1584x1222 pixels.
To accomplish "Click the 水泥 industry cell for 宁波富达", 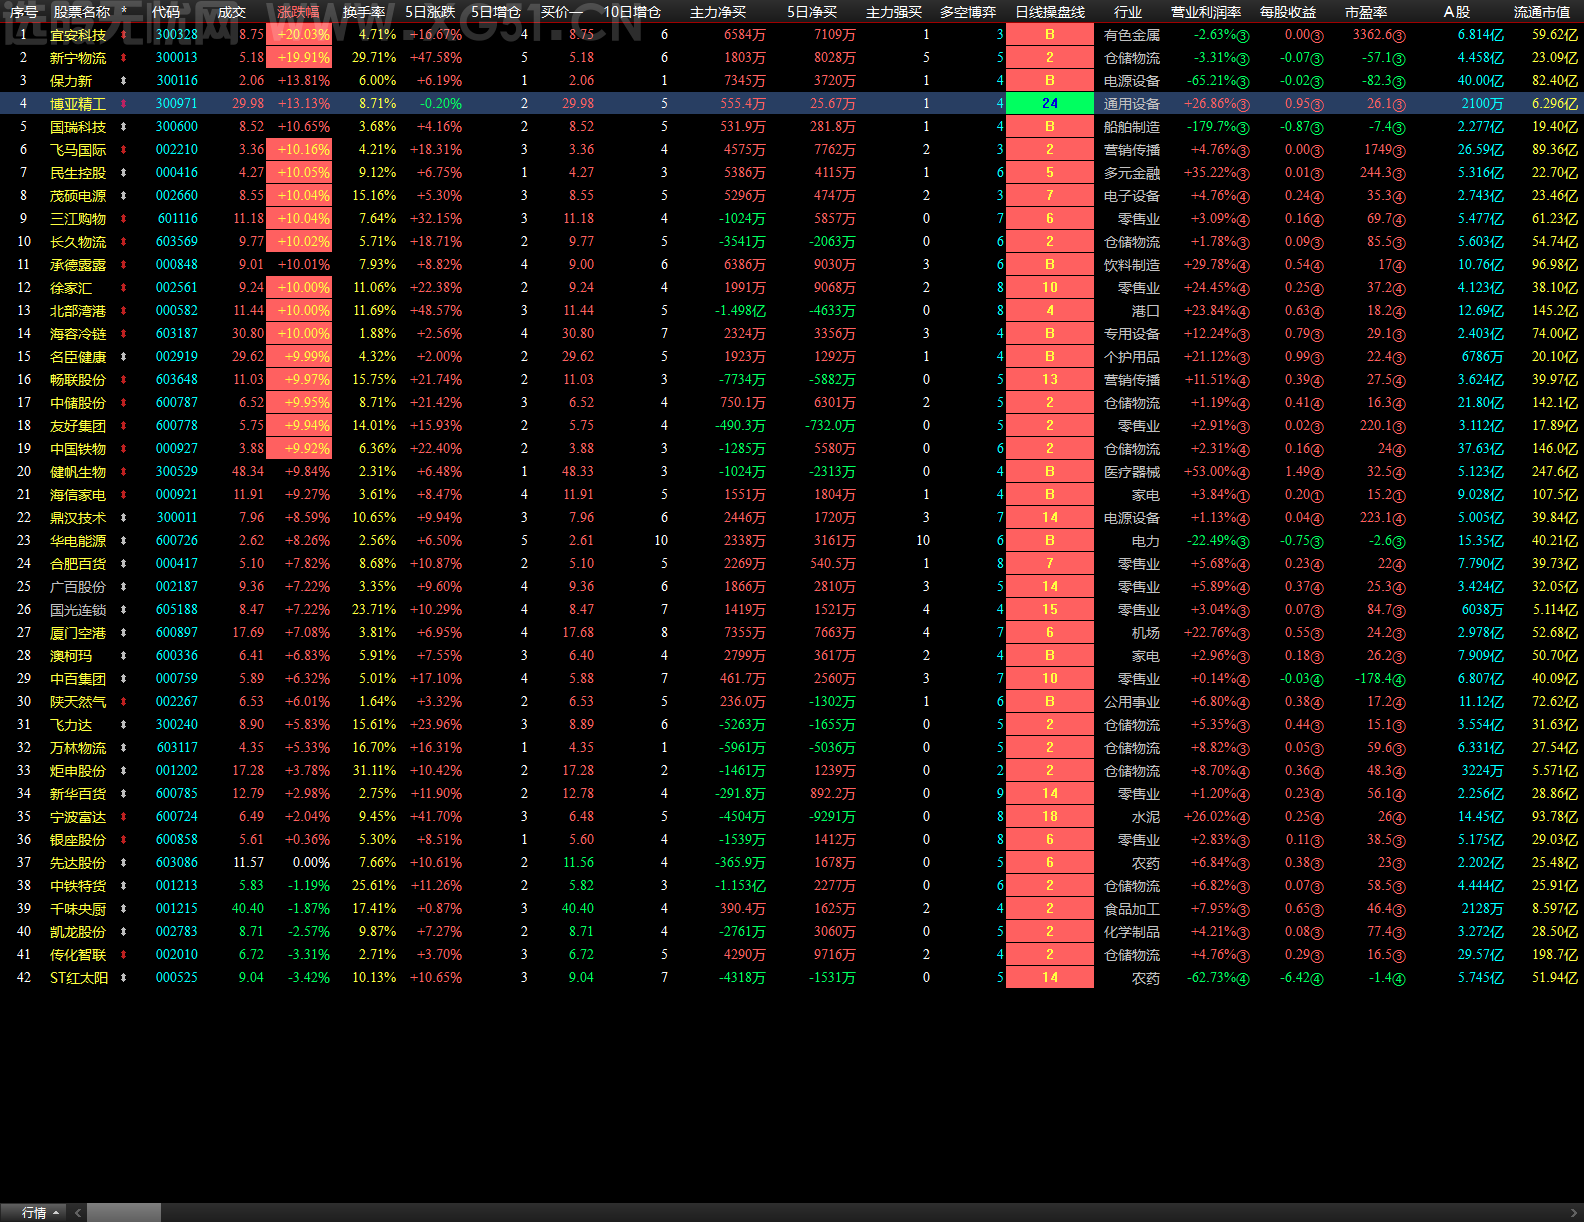I will tap(1146, 817).
